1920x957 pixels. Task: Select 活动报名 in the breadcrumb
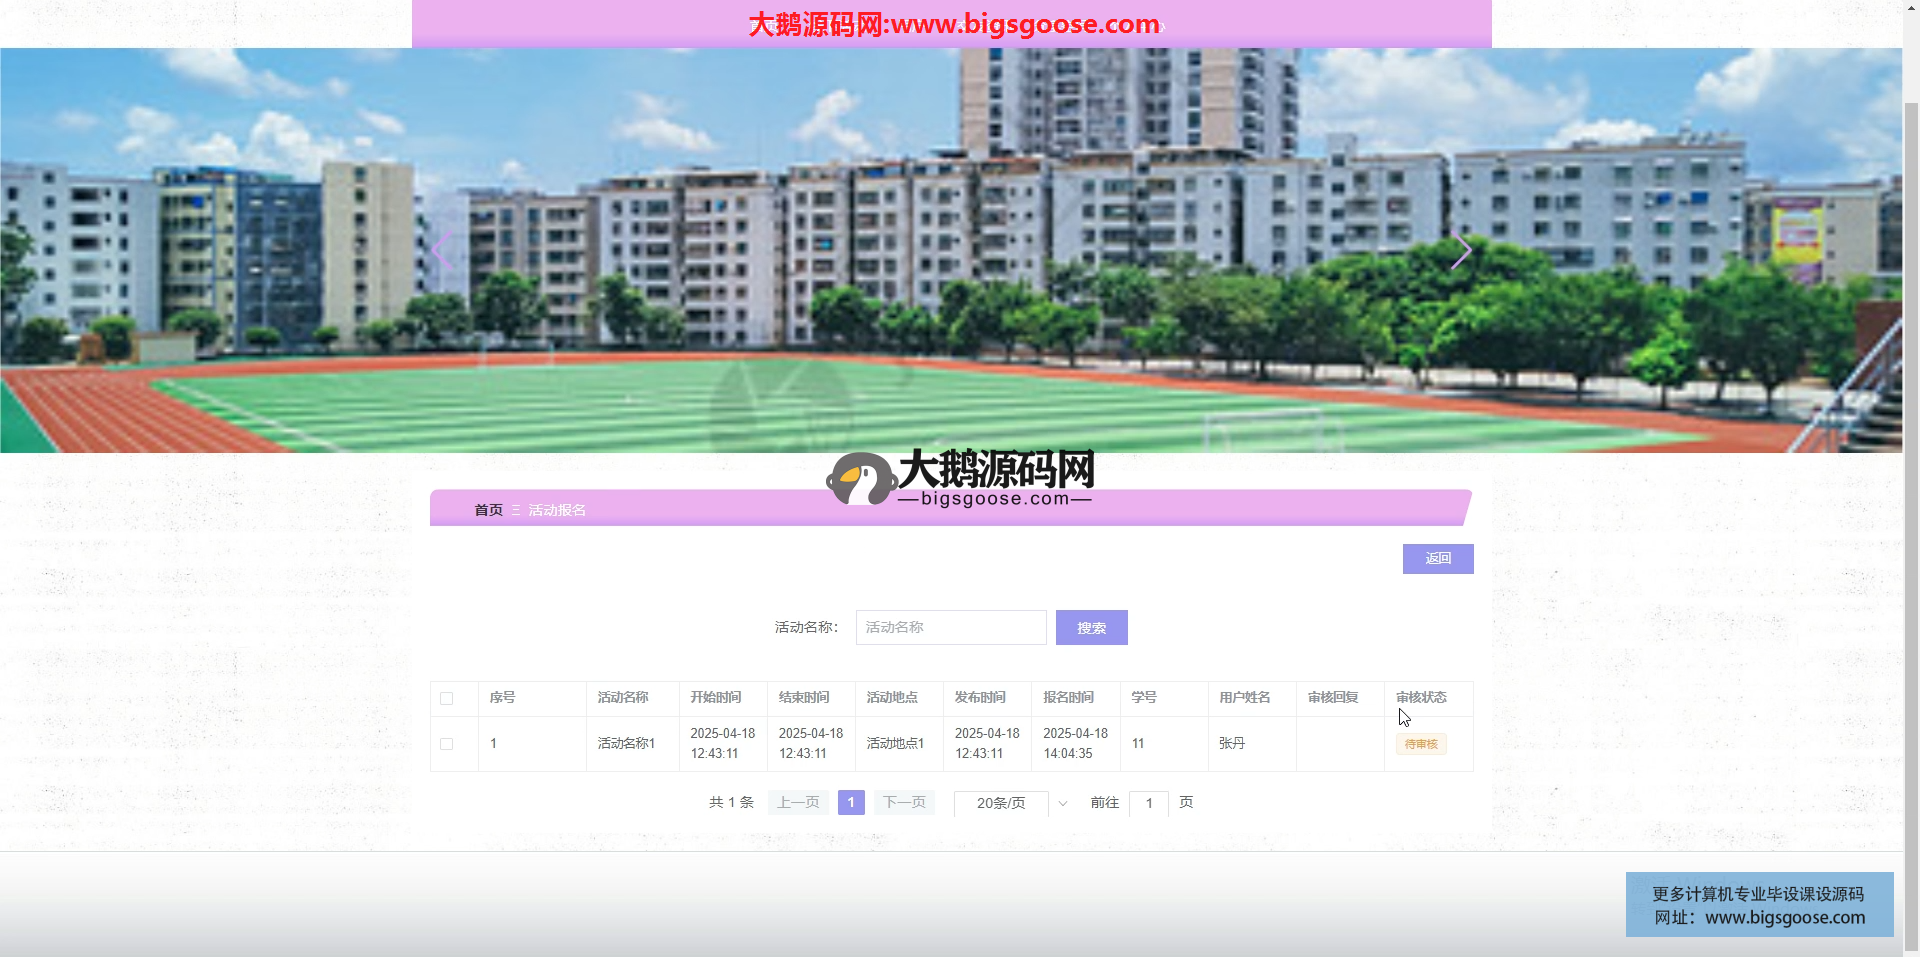pyautogui.click(x=557, y=510)
